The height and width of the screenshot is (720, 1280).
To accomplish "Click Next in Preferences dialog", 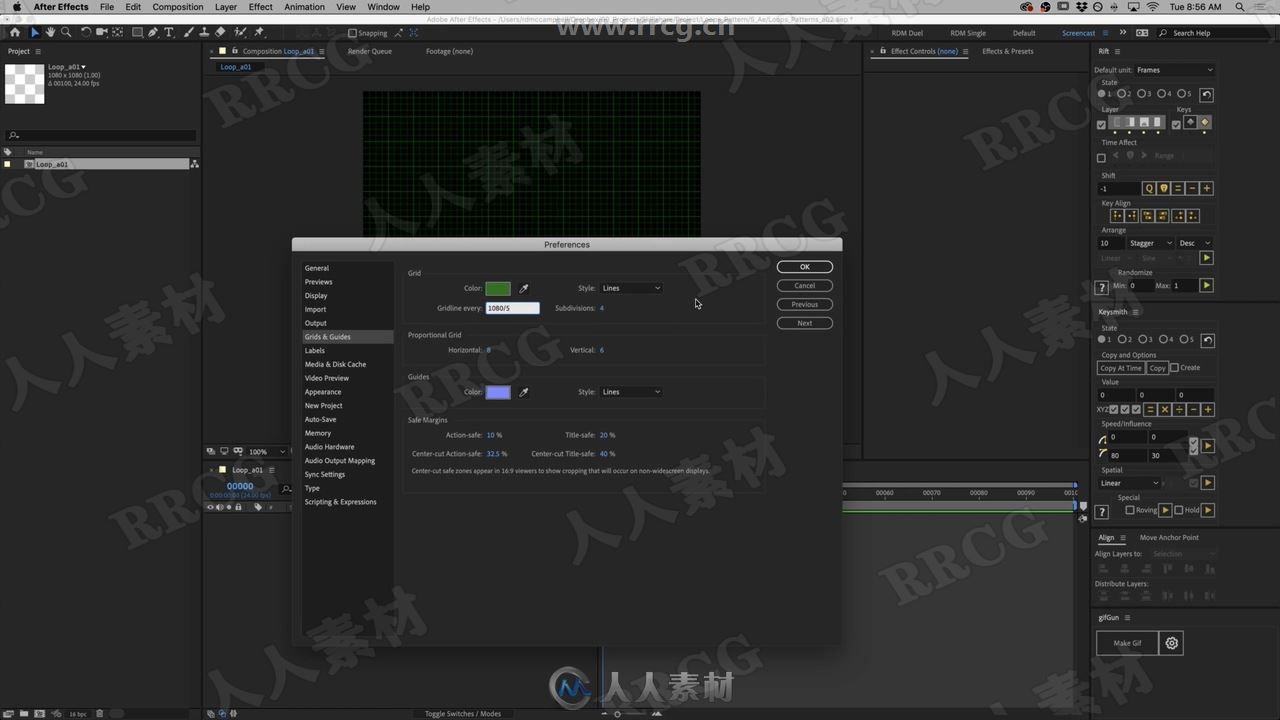I will coord(805,323).
